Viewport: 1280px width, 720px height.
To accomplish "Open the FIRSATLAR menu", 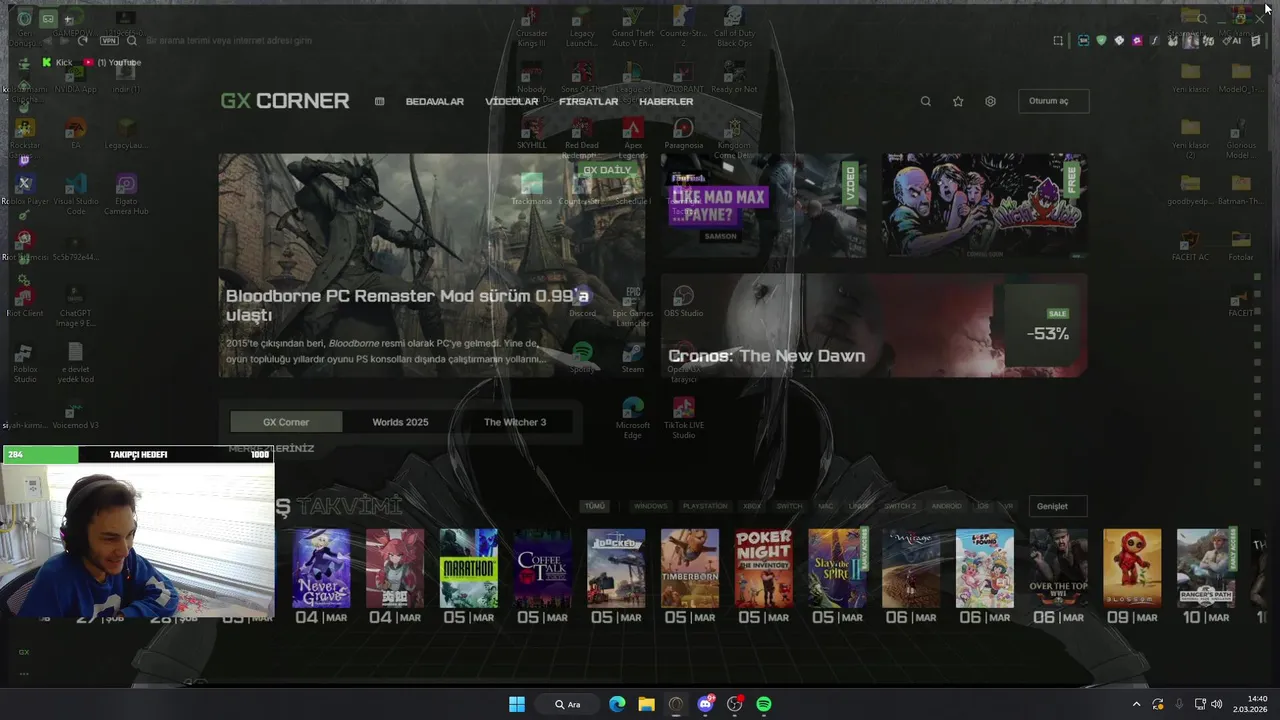I will 589,101.
